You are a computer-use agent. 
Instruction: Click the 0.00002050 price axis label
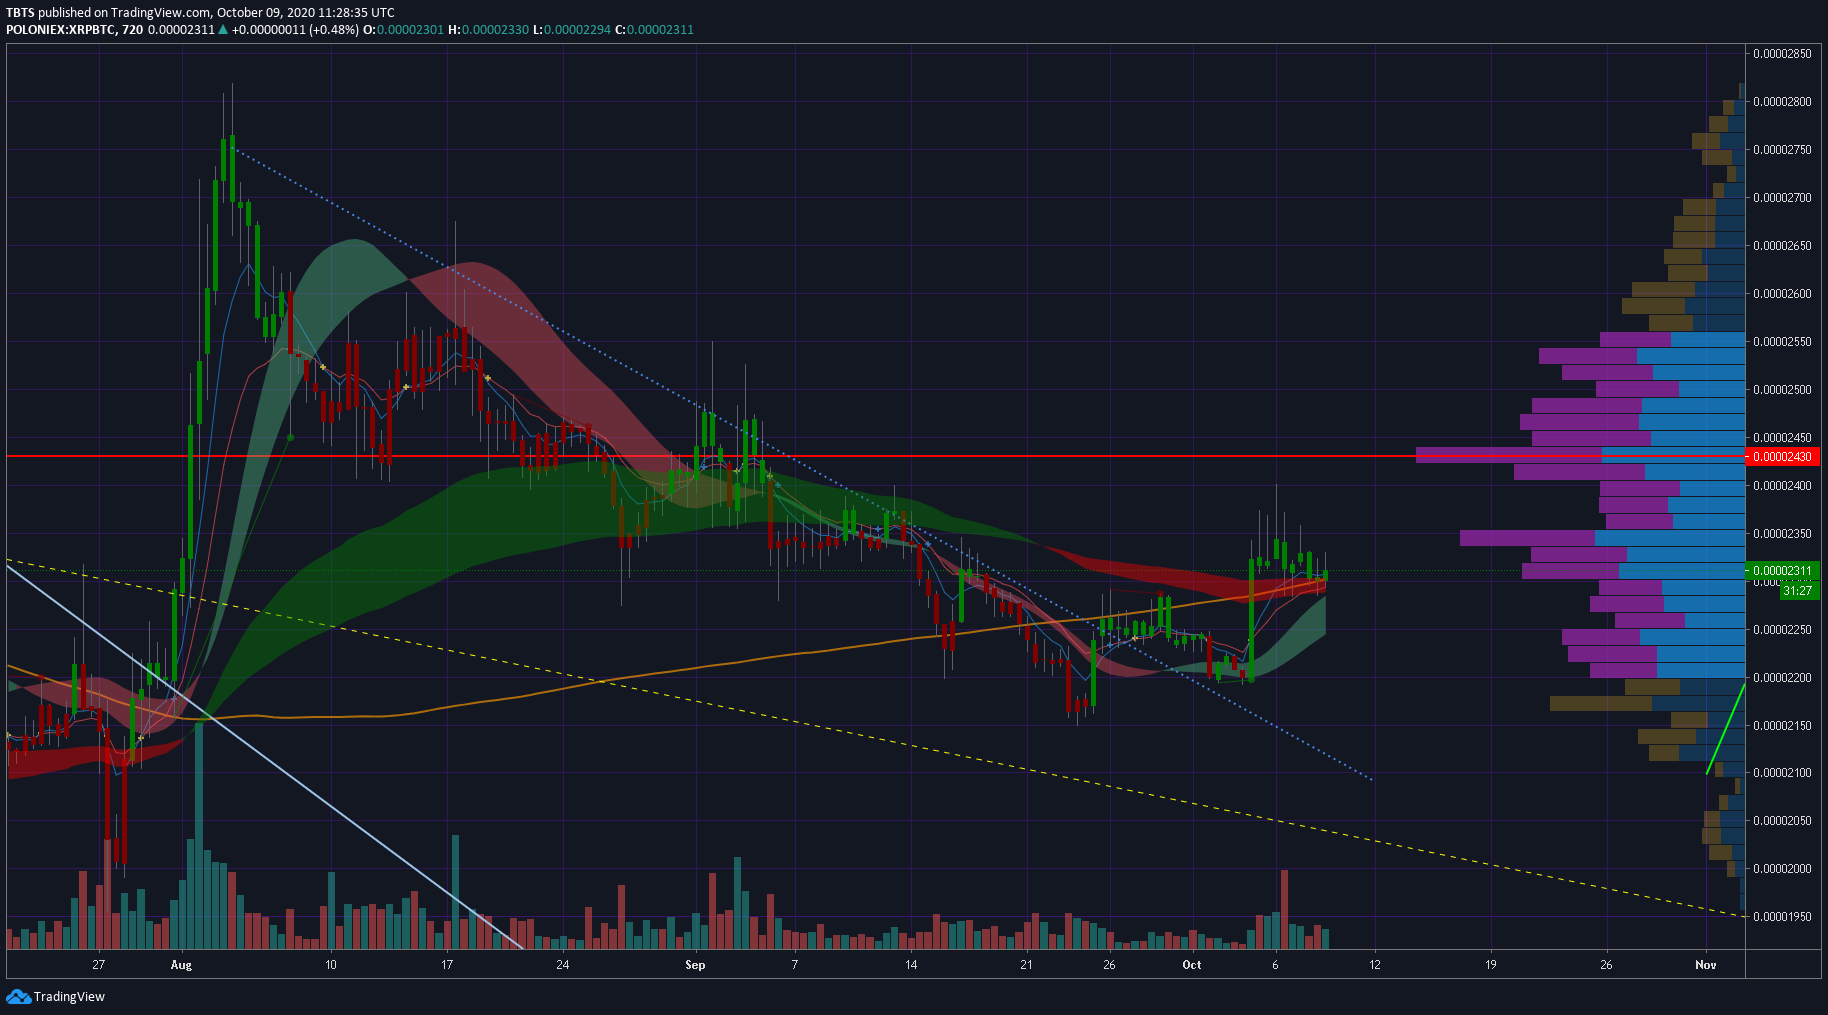point(1782,821)
